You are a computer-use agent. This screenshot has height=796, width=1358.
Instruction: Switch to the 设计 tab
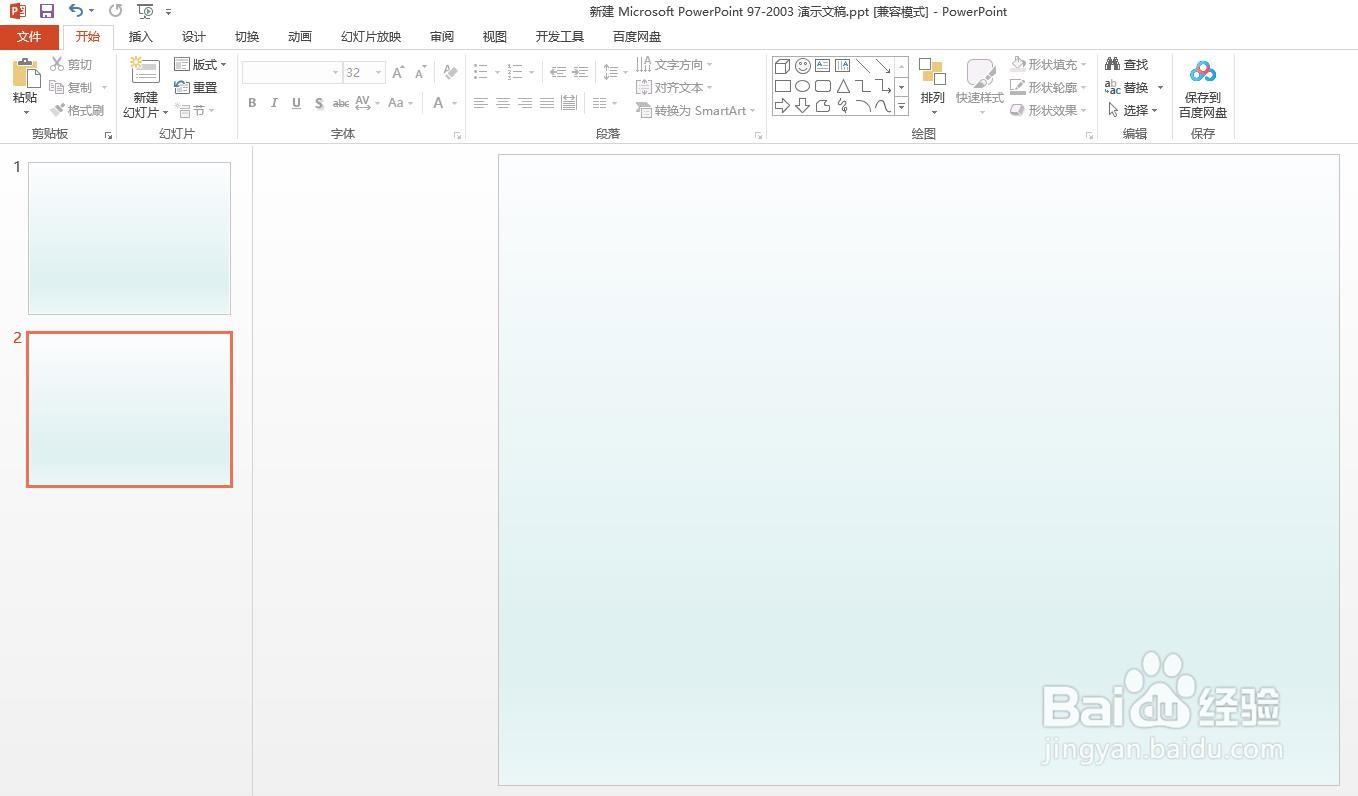[x=194, y=37]
